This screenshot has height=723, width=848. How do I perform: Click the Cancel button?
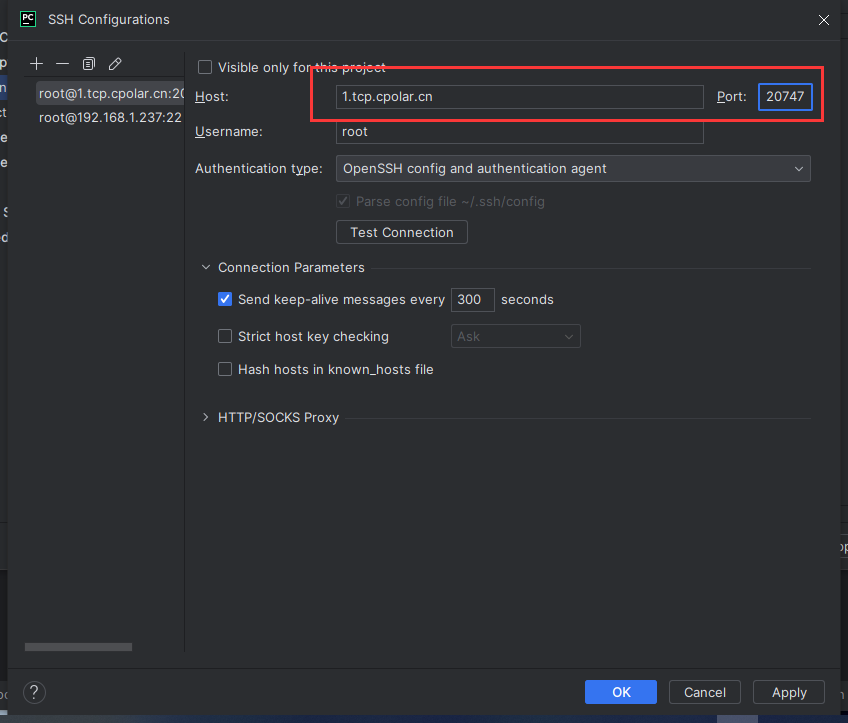(x=705, y=692)
